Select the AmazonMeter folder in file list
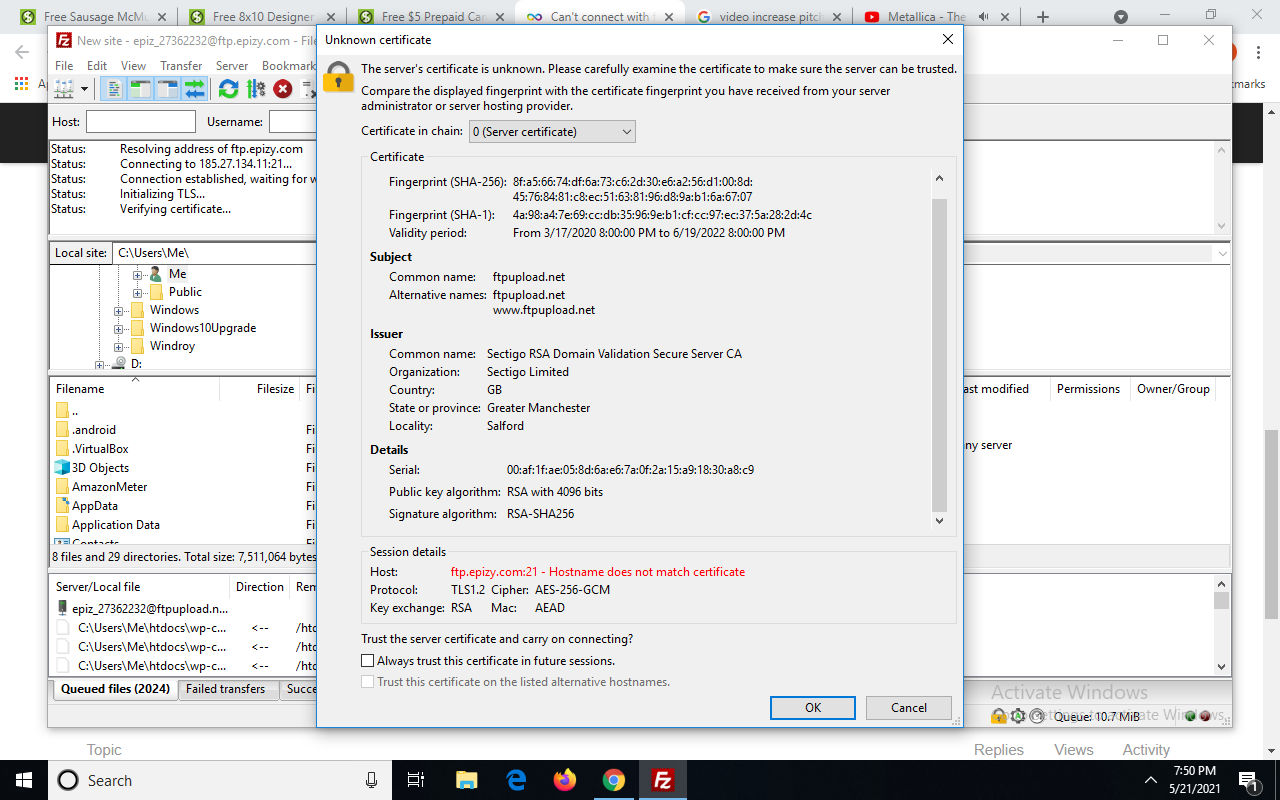Image resolution: width=1280 pixels, height=800 pixels. [x=109, y=487]
